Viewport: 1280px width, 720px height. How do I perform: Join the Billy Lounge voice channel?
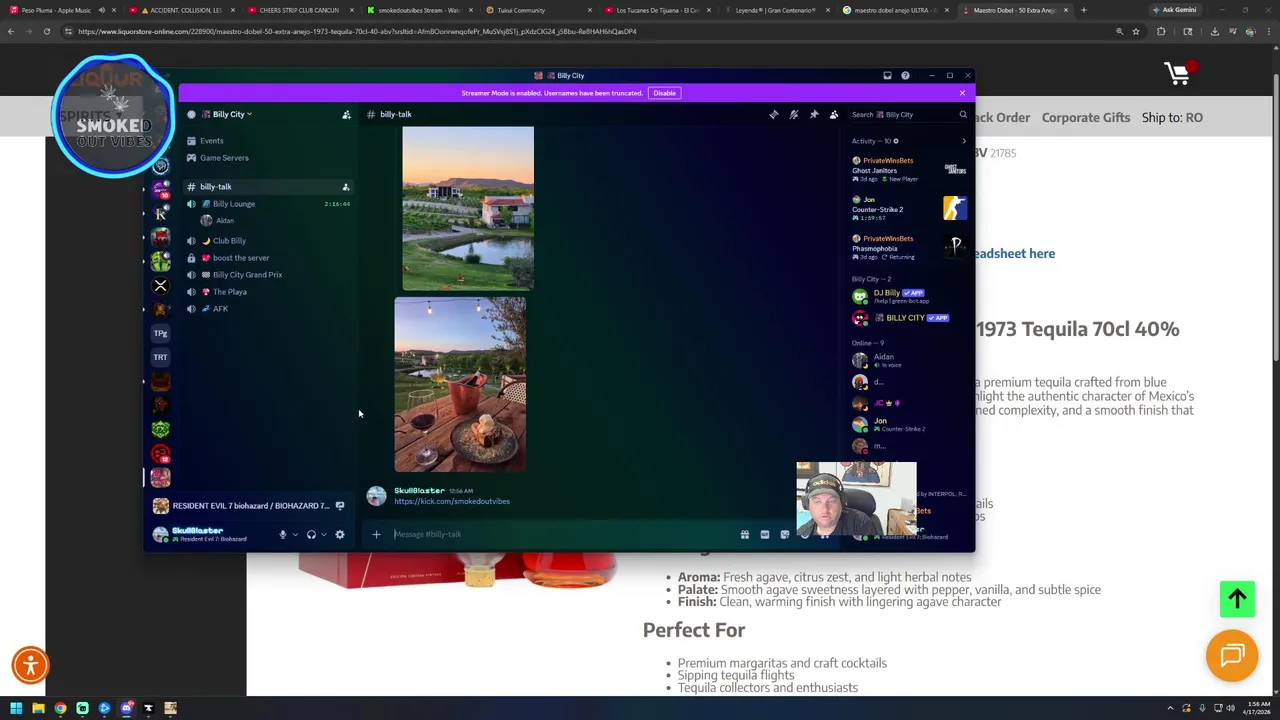pyautogui.click(x=234, y=204)
